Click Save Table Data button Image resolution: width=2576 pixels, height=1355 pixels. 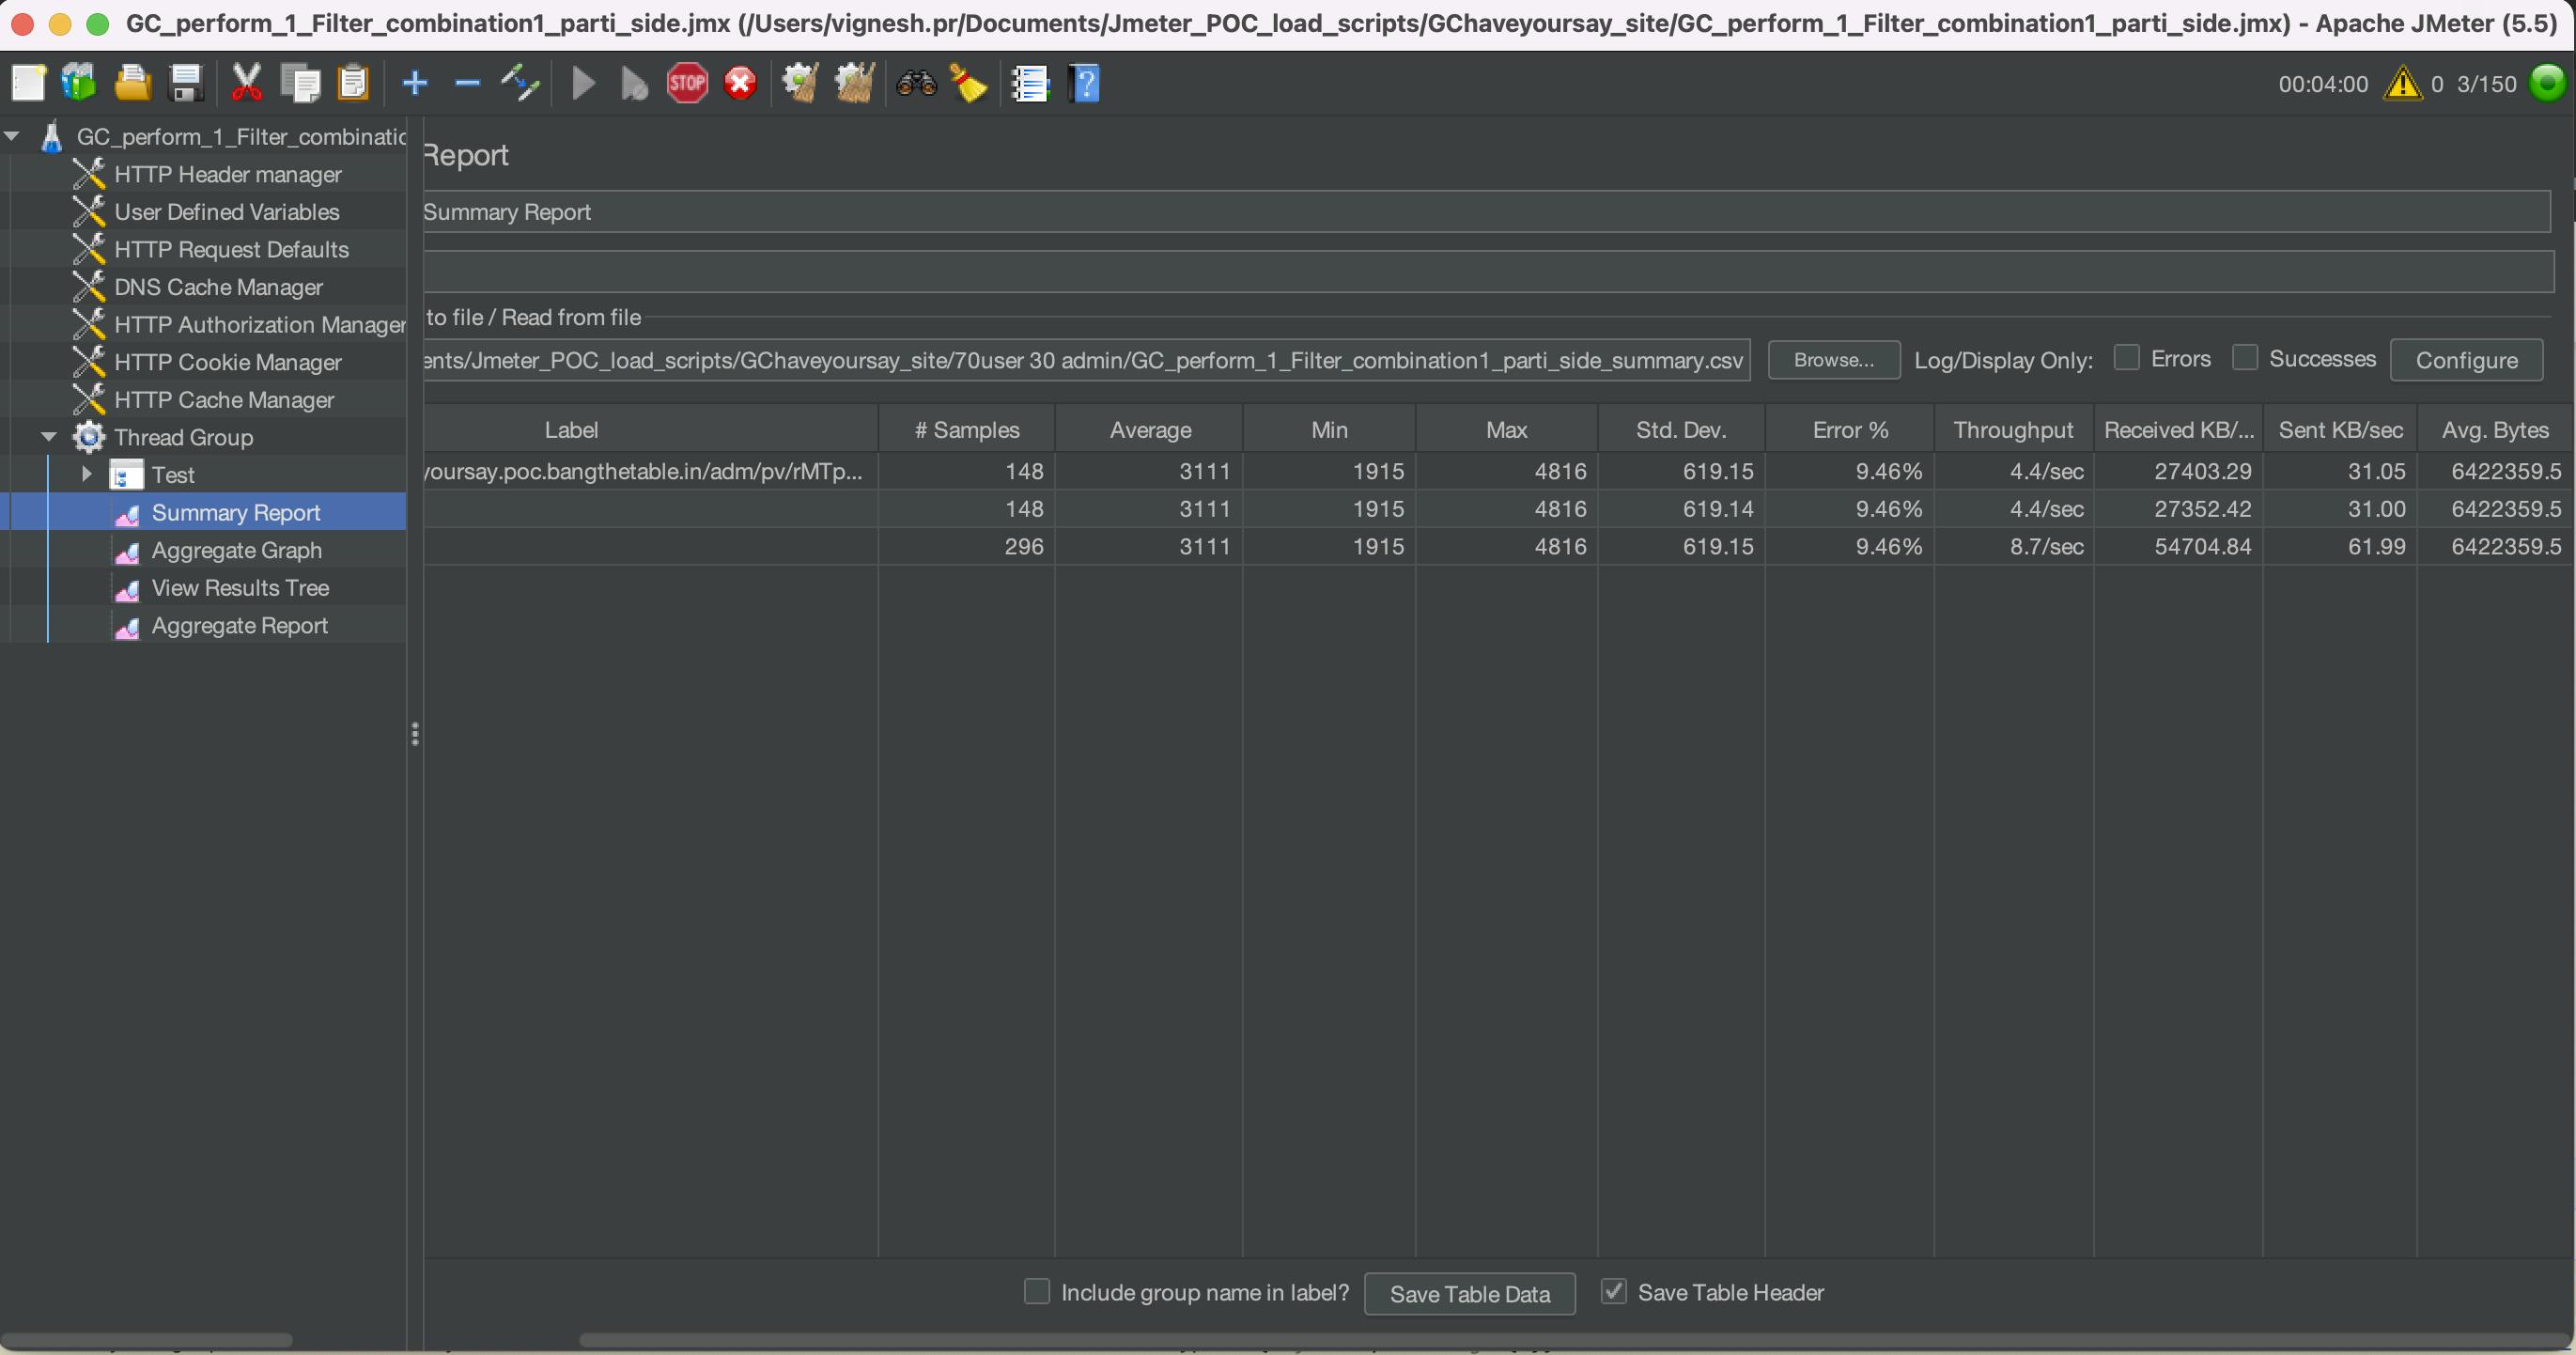(x=1469, y=1294)
